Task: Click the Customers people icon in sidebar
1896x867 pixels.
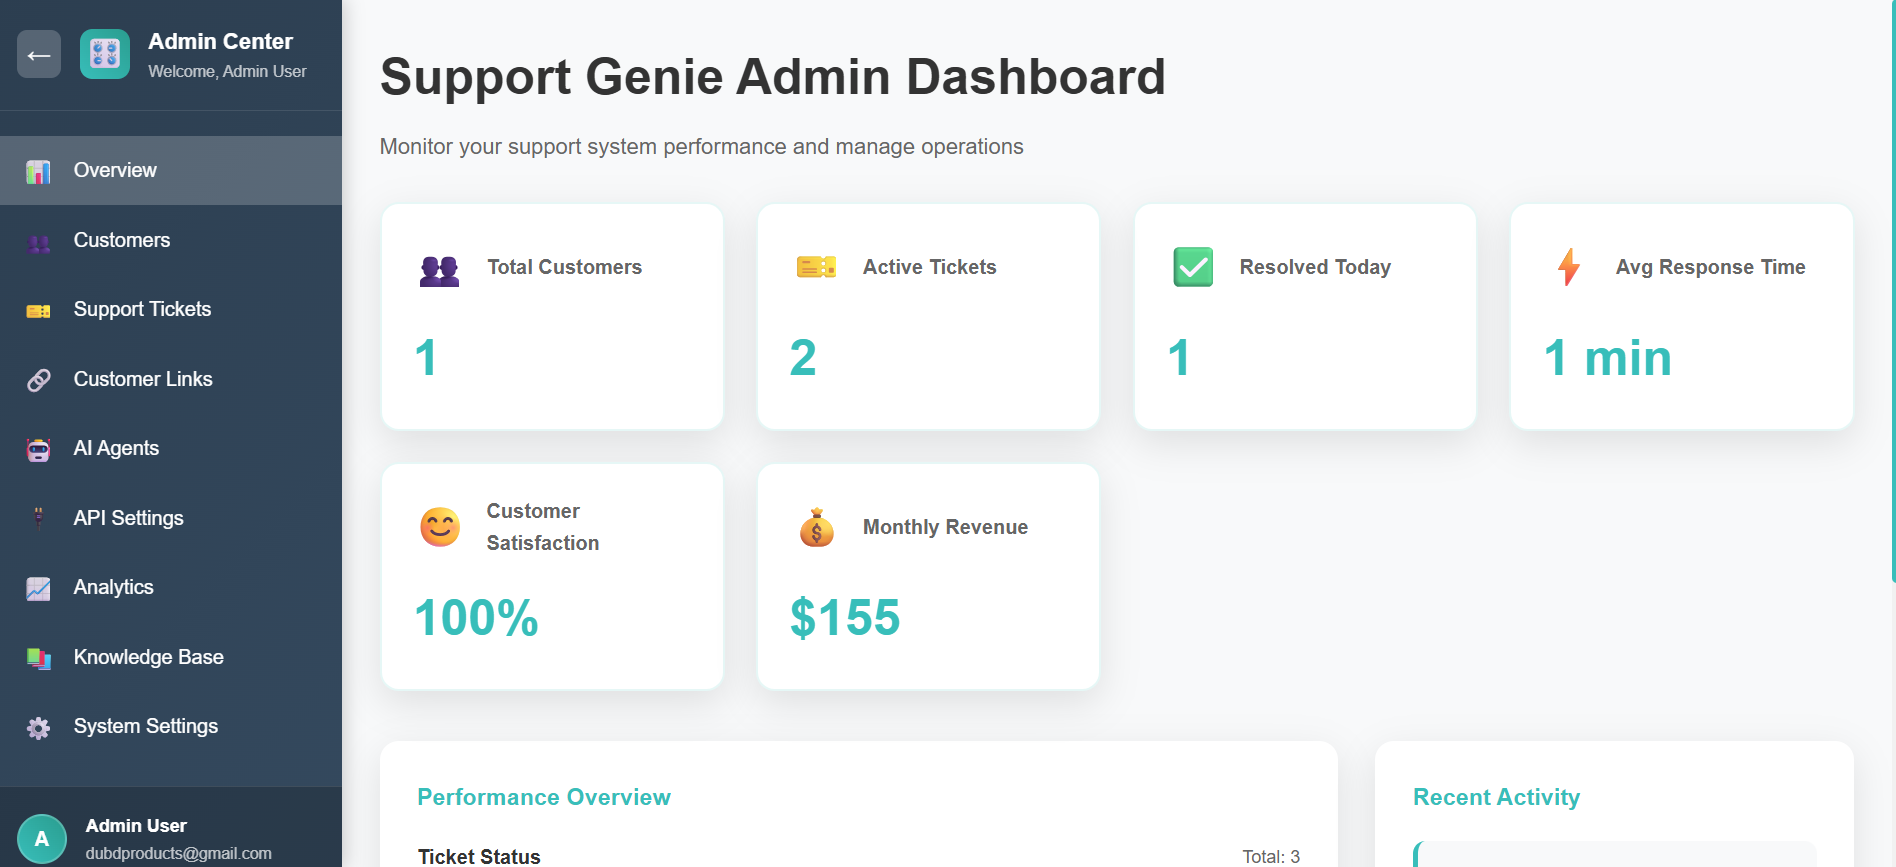Action: click(38, 242)
